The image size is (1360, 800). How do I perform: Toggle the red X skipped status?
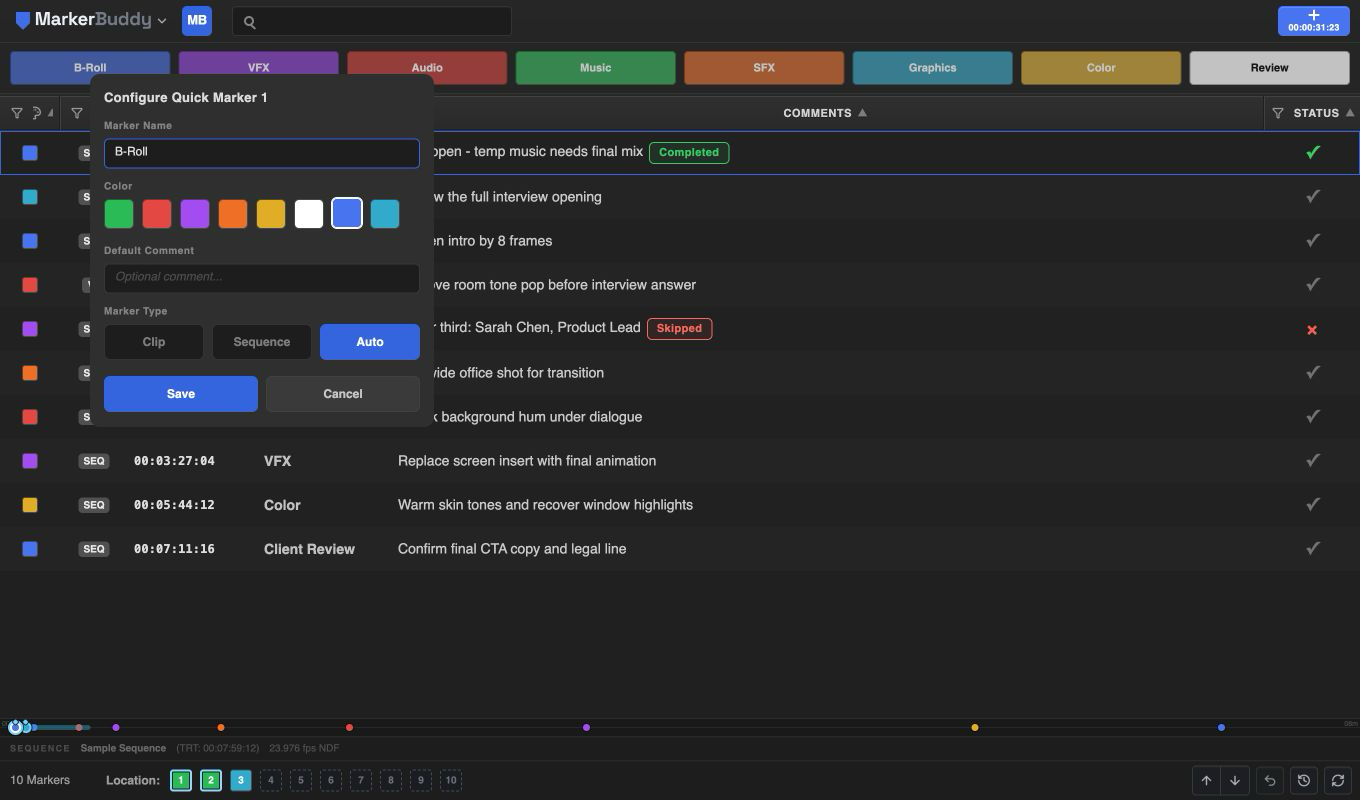1312,329
